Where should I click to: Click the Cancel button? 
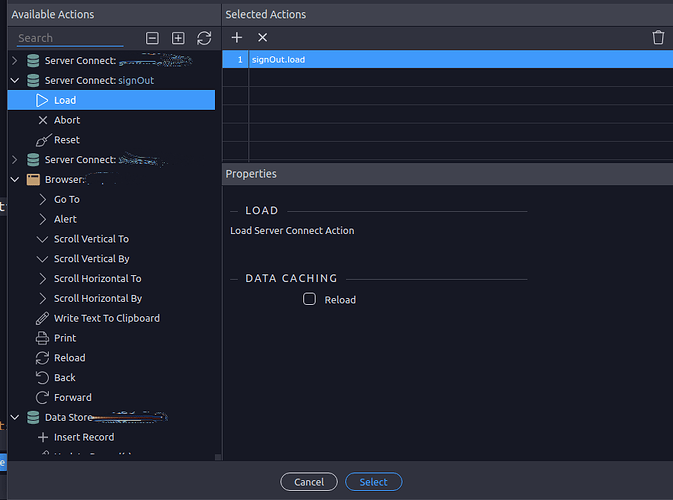click(309, 482)
